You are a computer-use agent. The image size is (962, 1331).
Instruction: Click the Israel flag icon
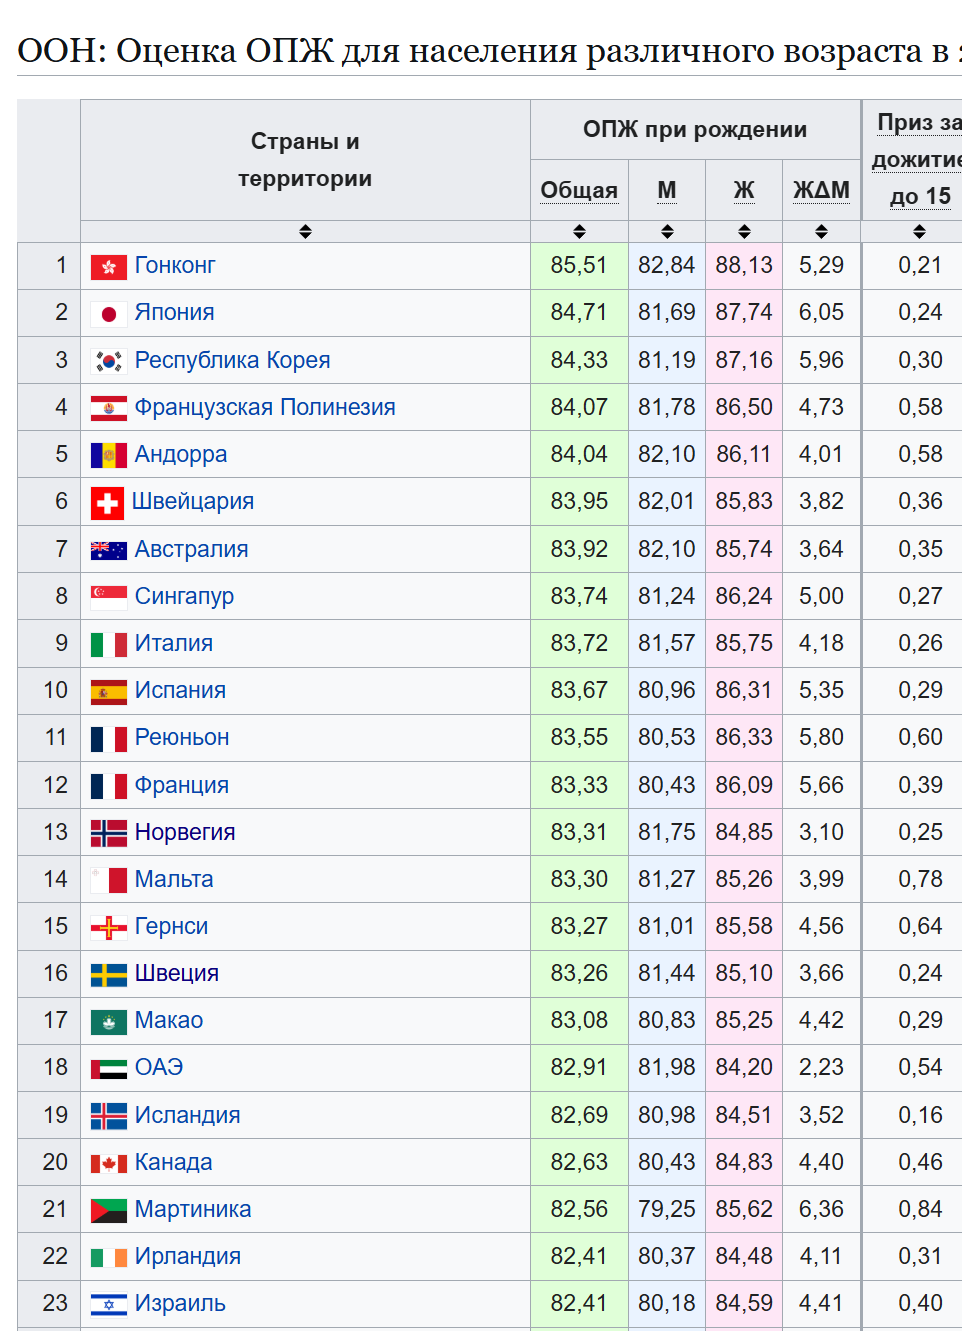(x=108, y=1304)
